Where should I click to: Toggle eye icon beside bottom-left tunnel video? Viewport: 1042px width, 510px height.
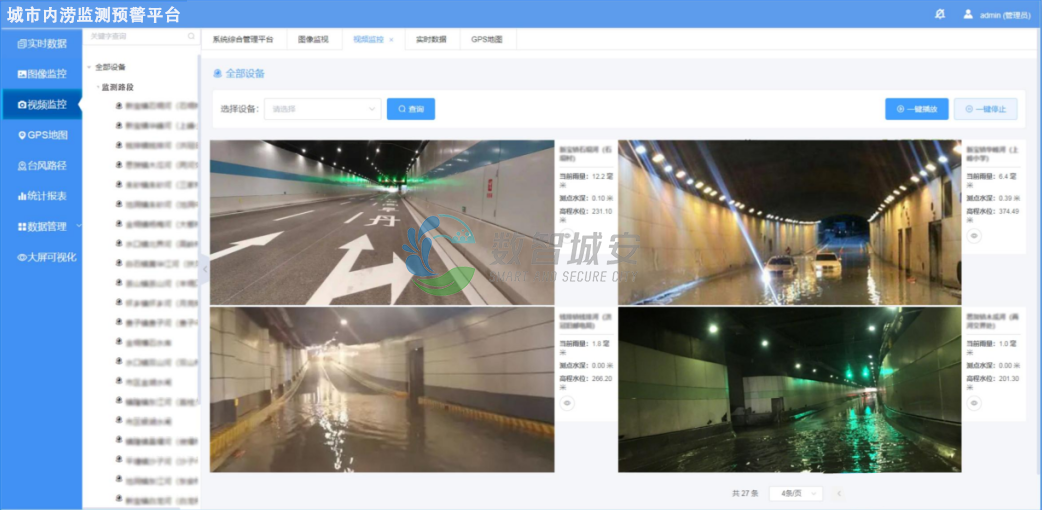coord(567,402)
